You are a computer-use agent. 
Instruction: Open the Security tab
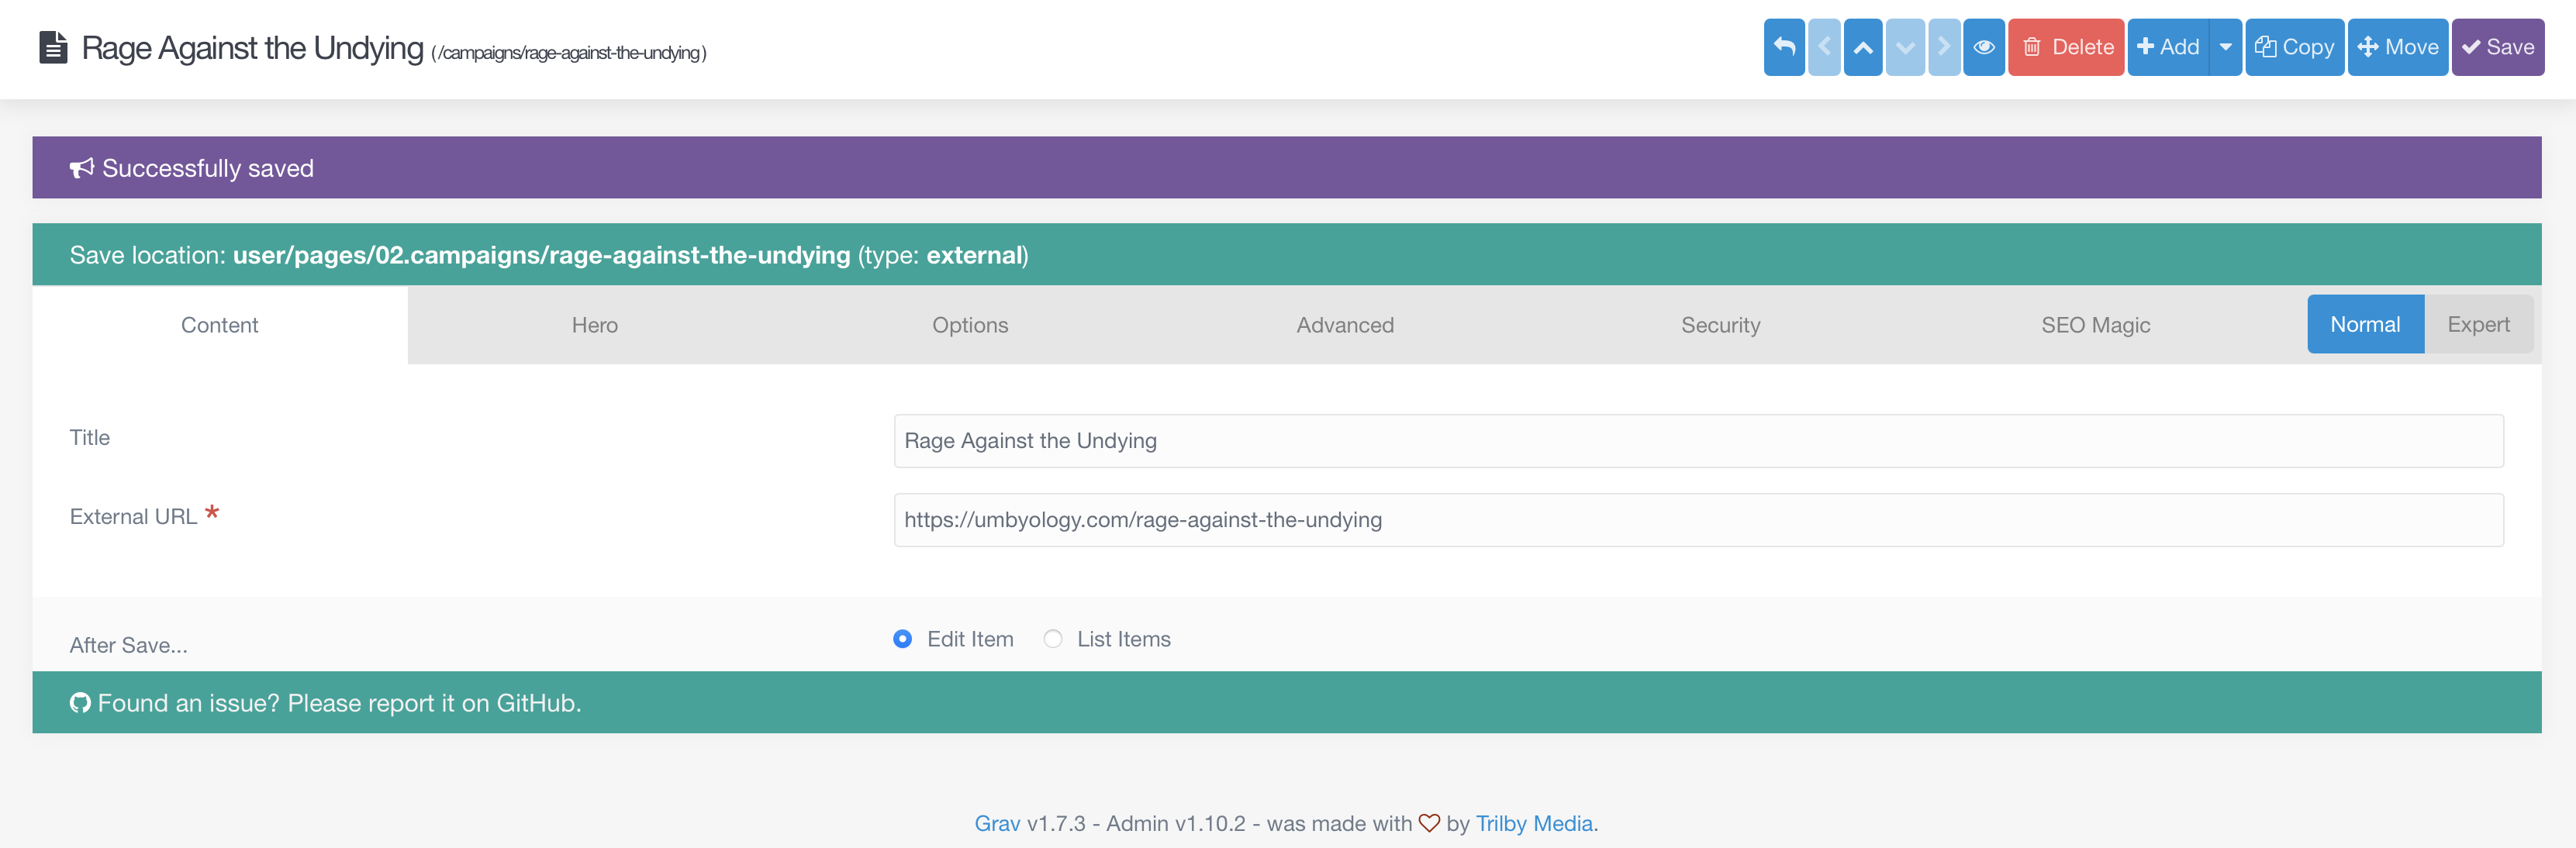point(1720,325)
